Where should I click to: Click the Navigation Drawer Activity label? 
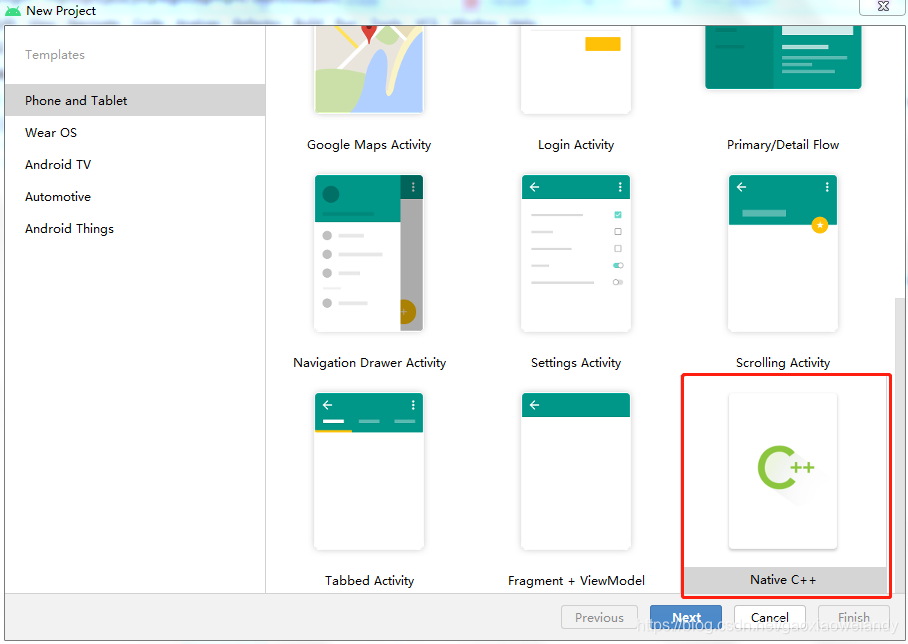[369, 363]
